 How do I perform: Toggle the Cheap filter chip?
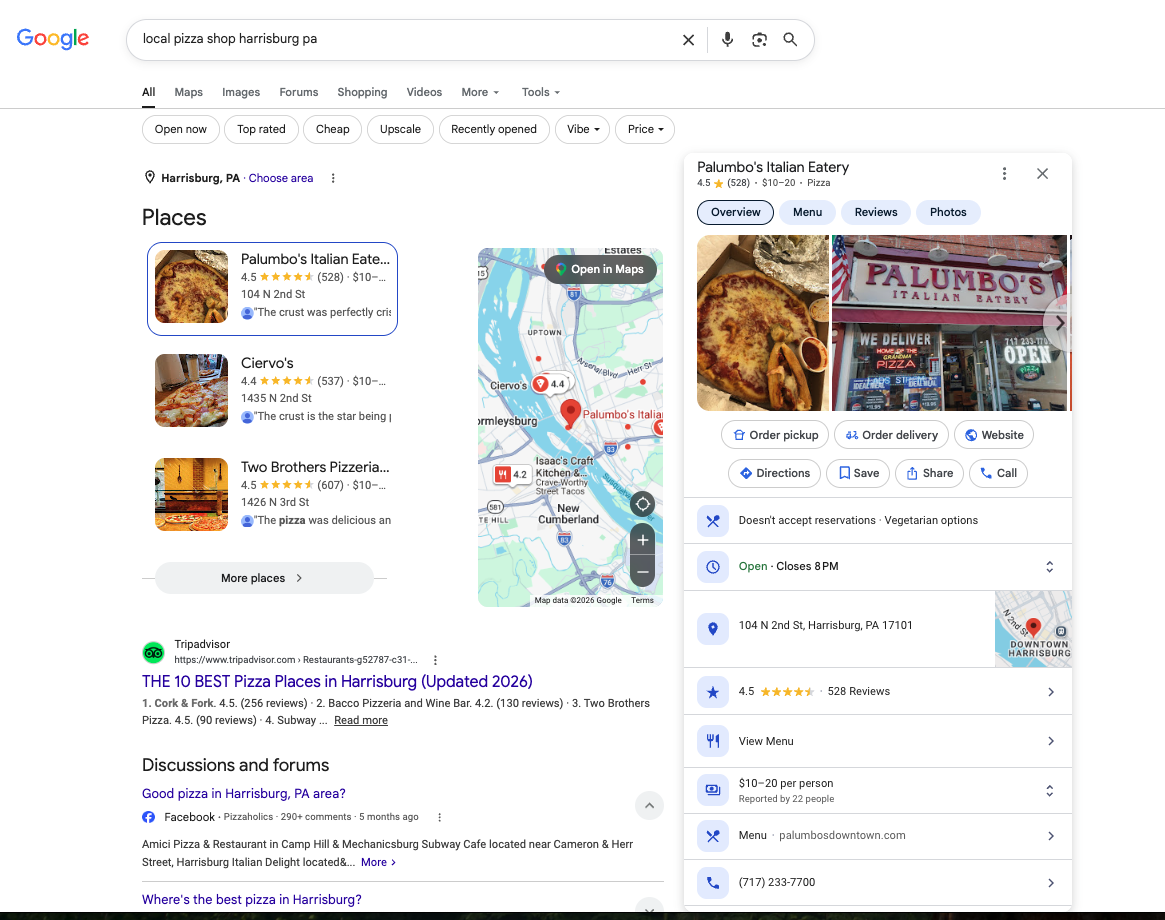click(x=332, y=129)
